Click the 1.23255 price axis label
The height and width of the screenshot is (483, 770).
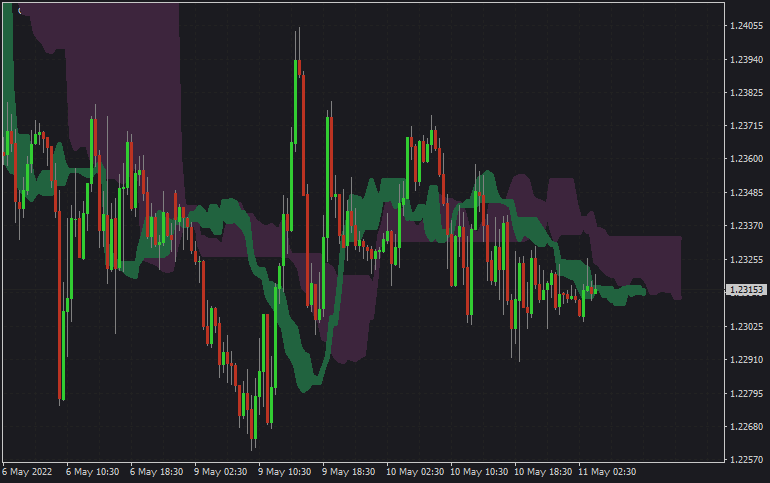[746, 260]
